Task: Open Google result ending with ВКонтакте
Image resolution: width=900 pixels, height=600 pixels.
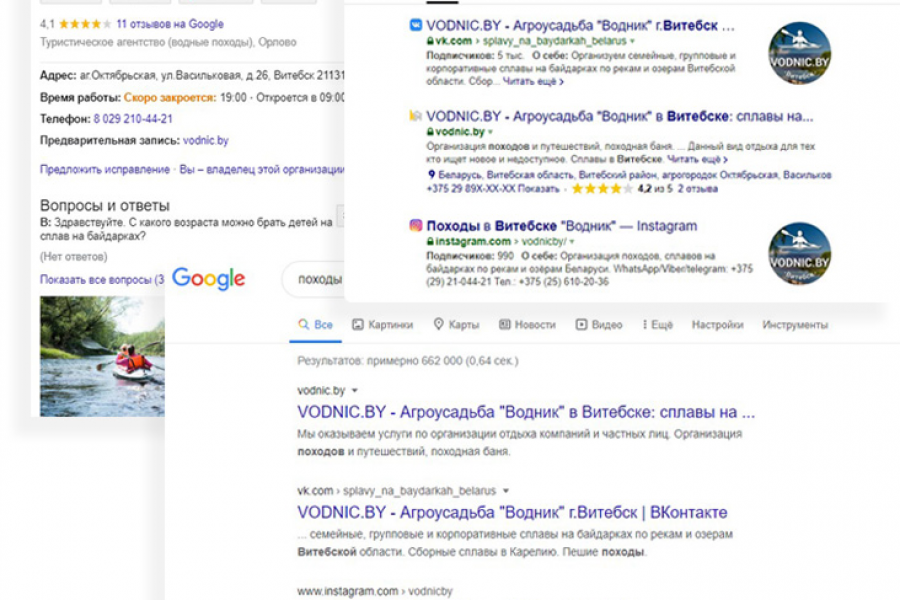Action: [512, 512]
